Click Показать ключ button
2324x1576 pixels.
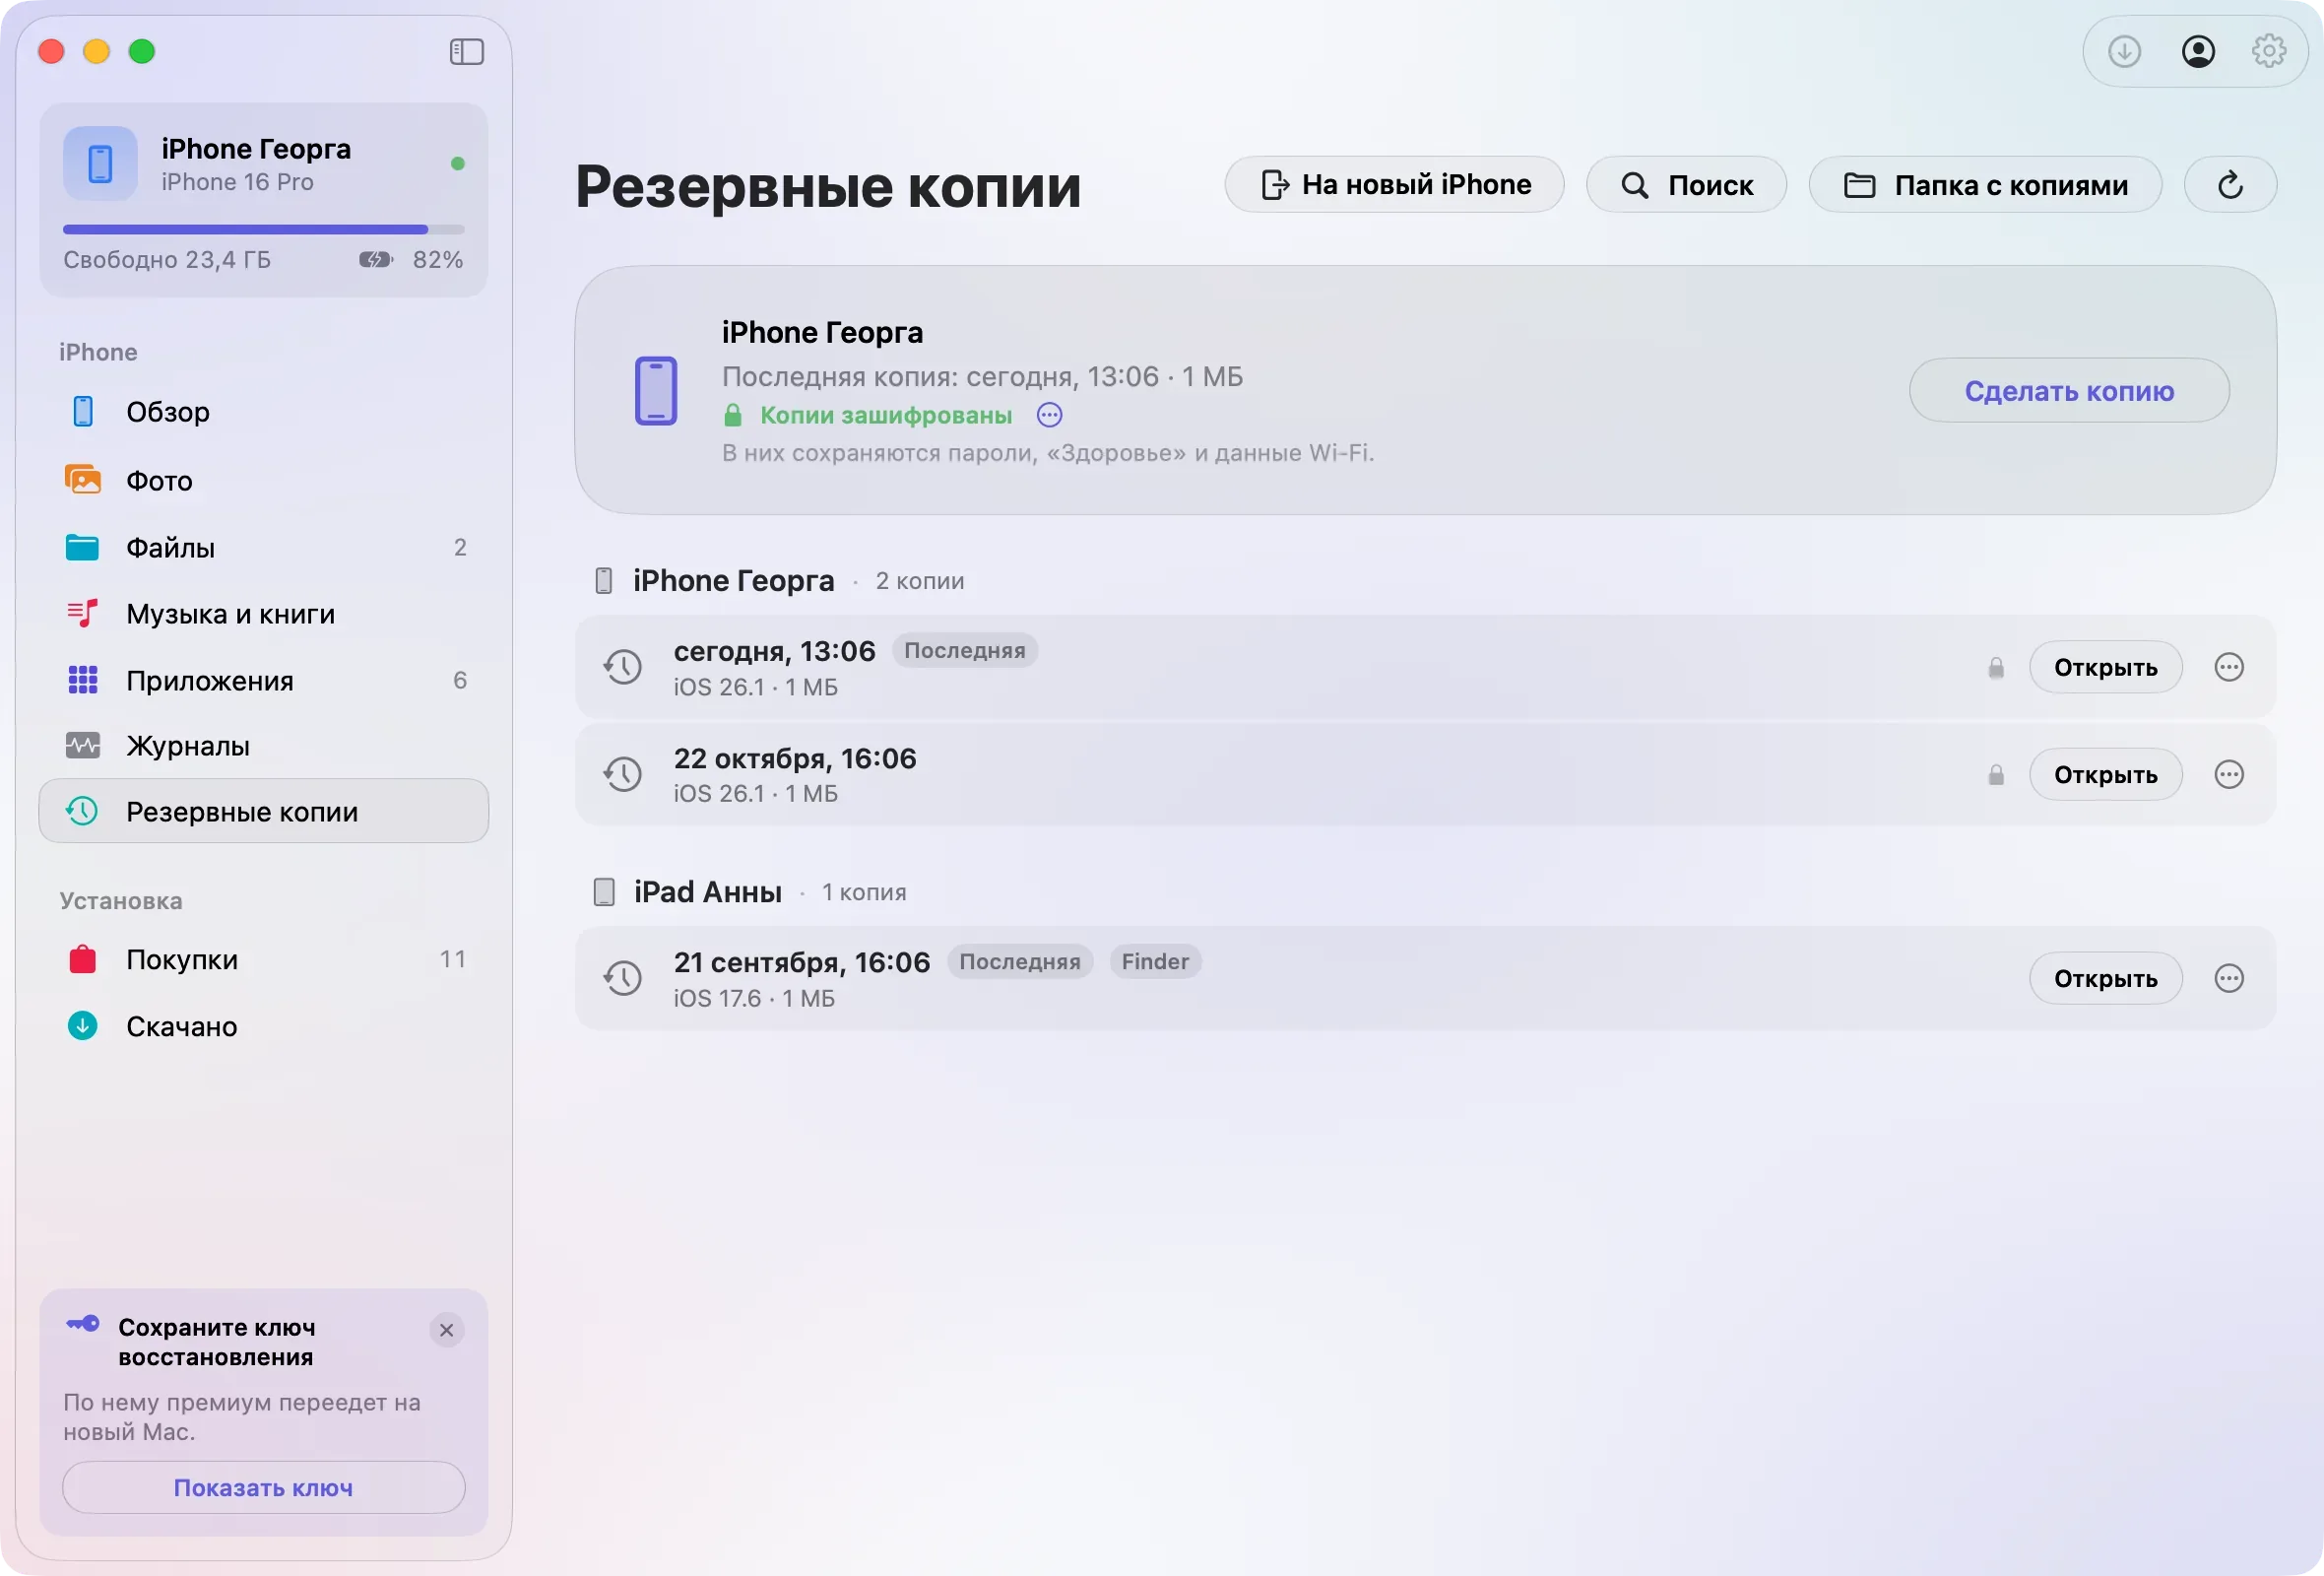[x=264, y=1487]
